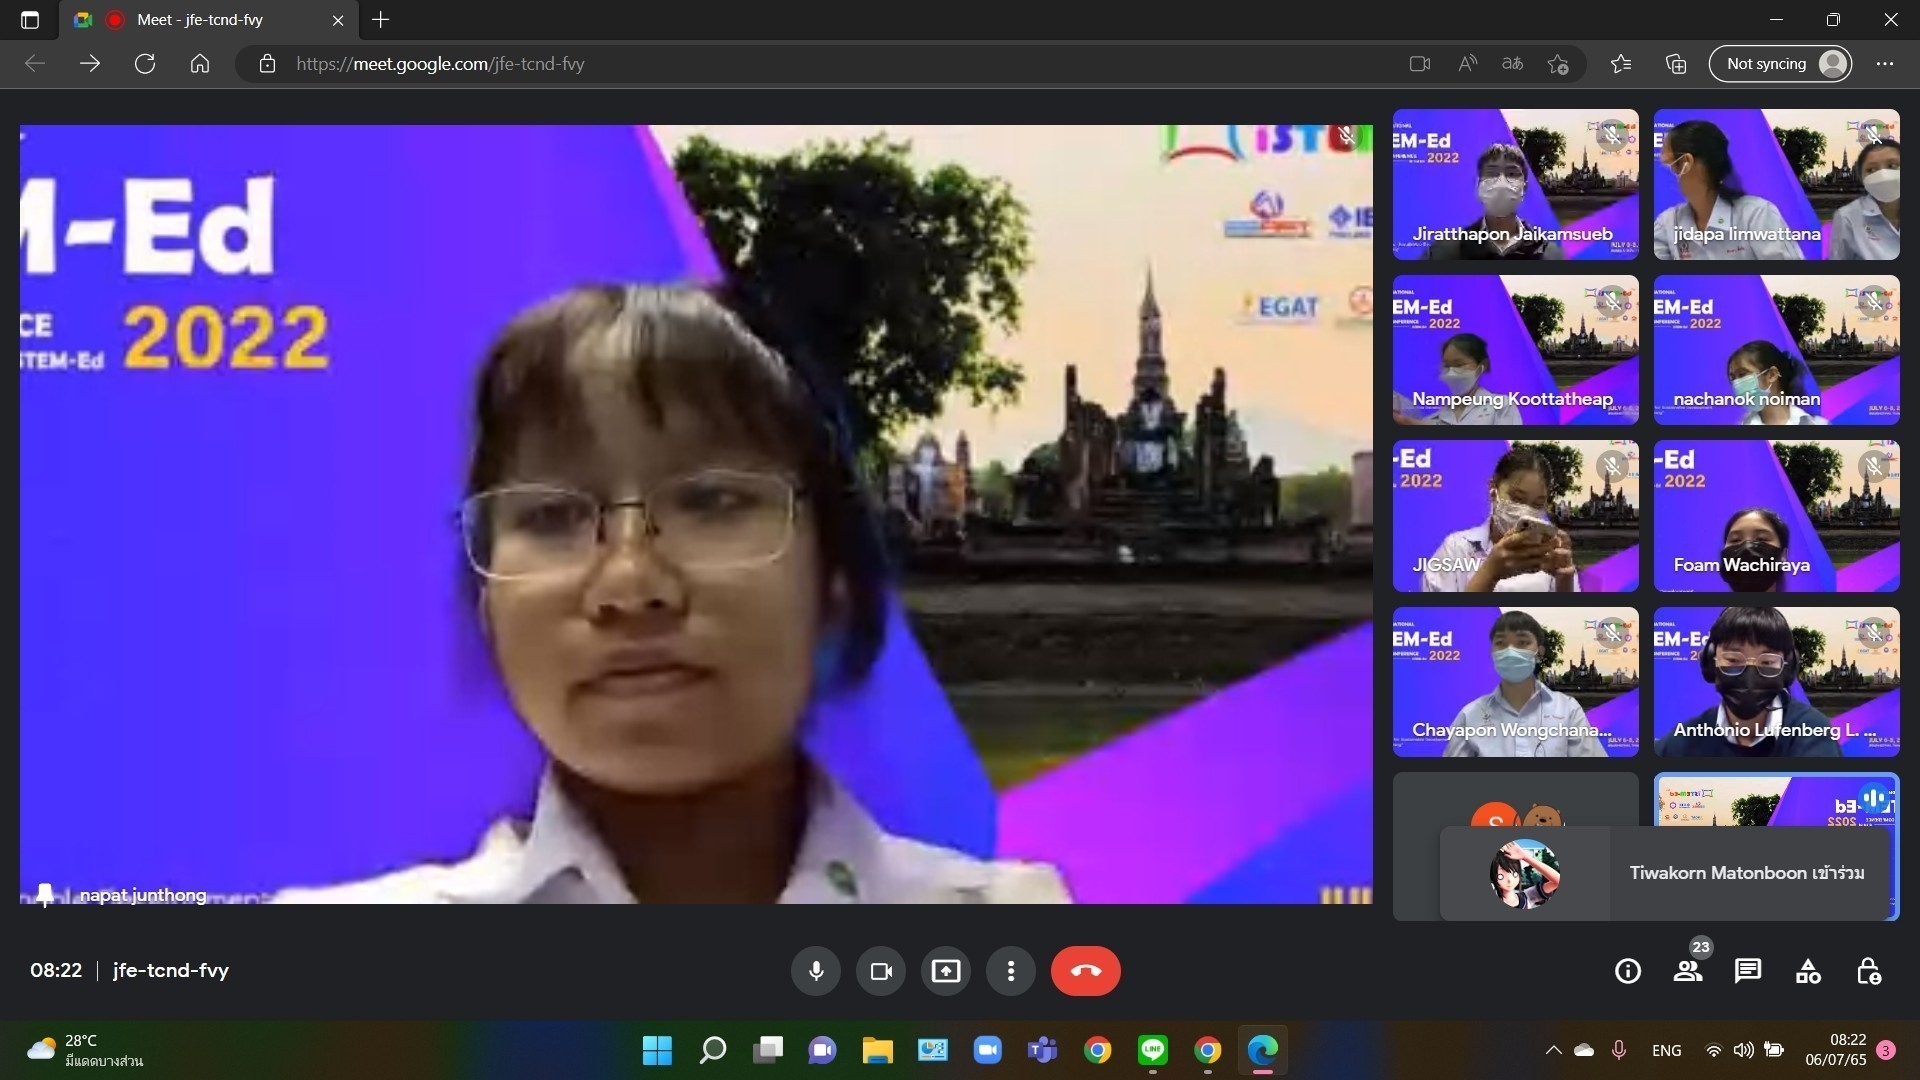The image size is (1920, 1080).
Task: View site information lock icon
Action: (x=267, y=64)
